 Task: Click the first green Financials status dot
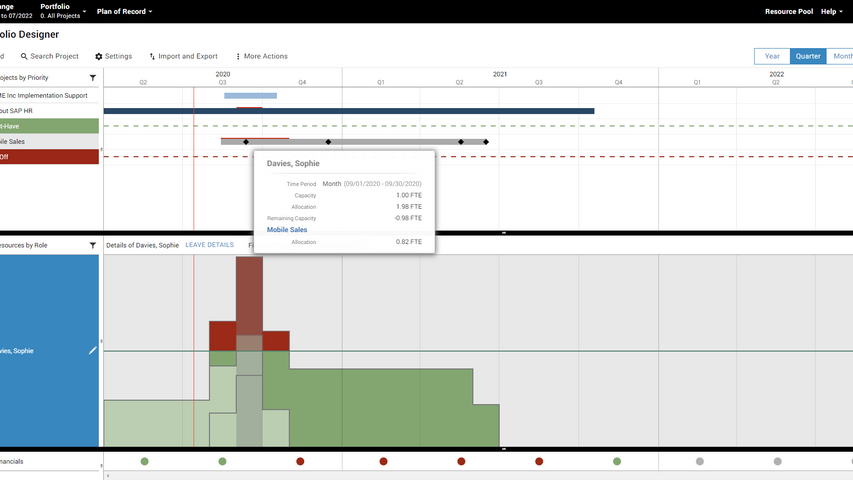145,461
